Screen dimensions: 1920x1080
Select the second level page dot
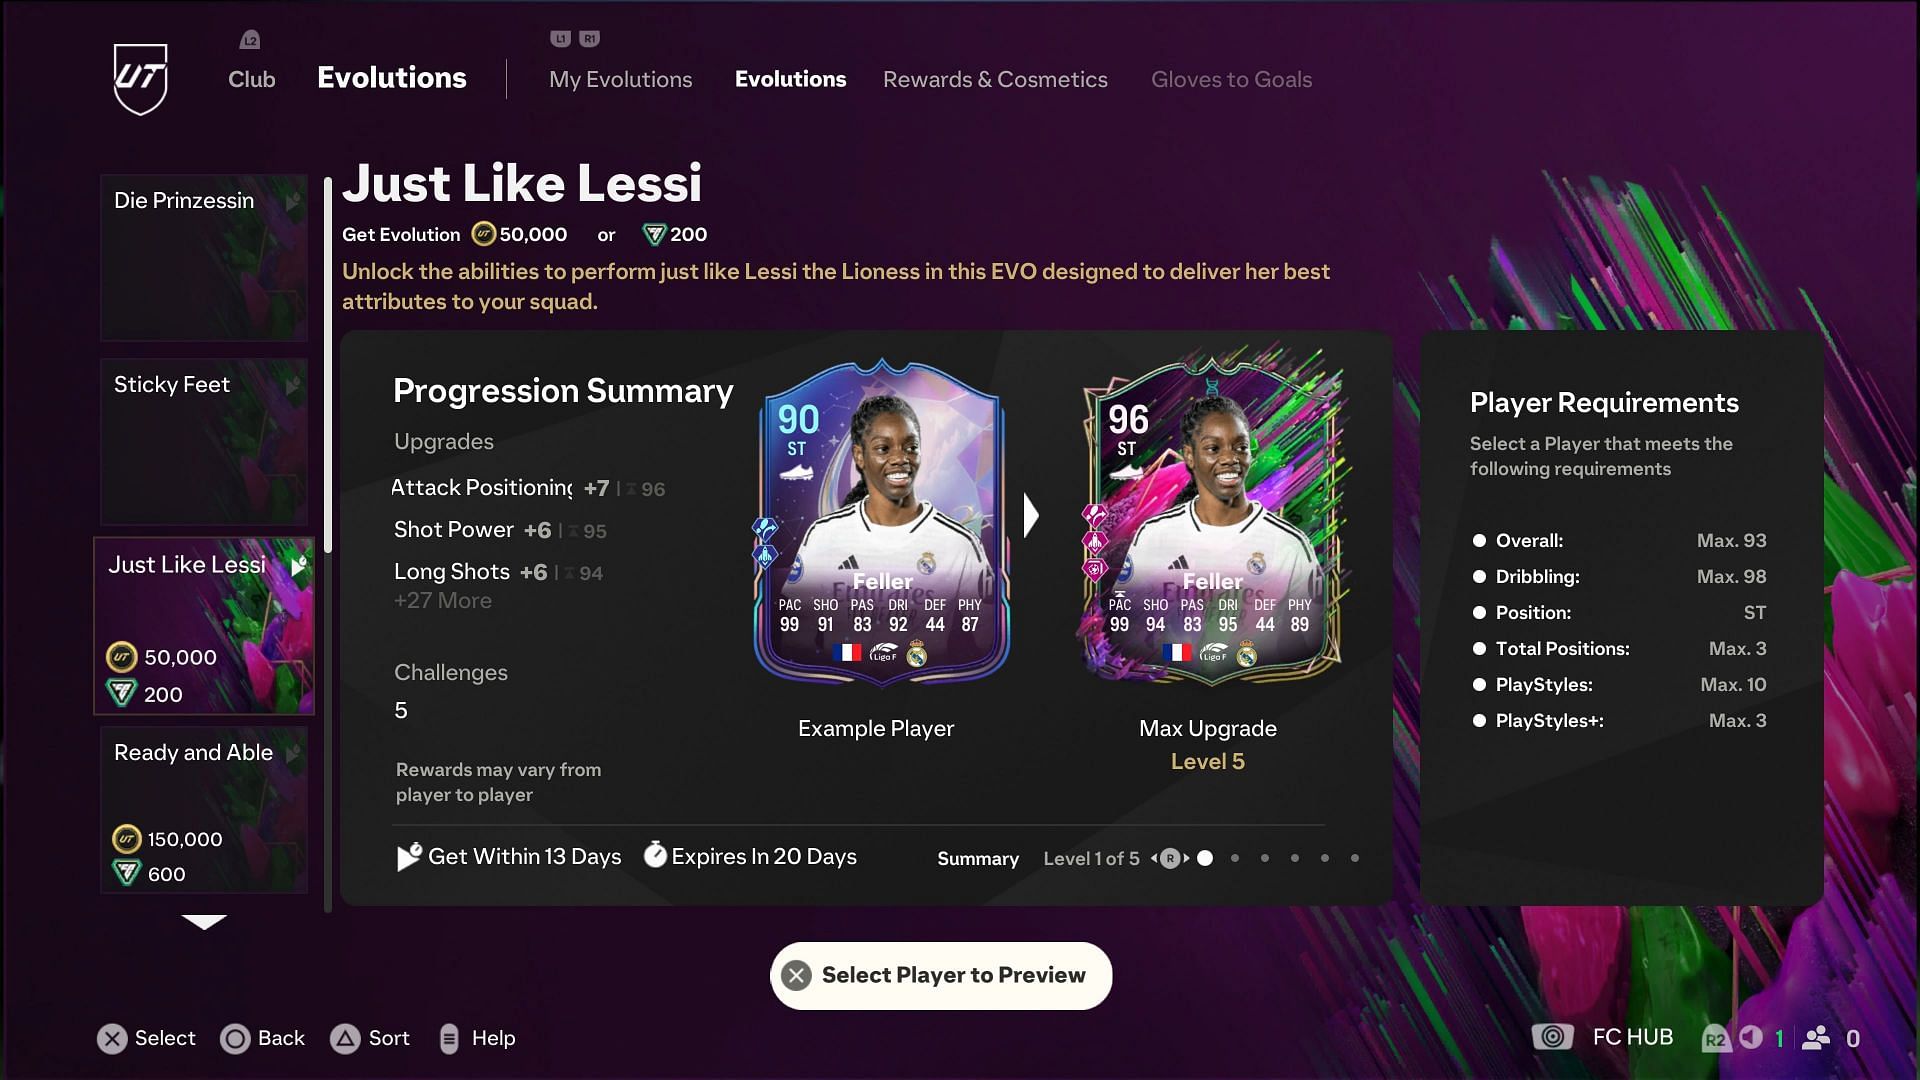(1235, 858)
